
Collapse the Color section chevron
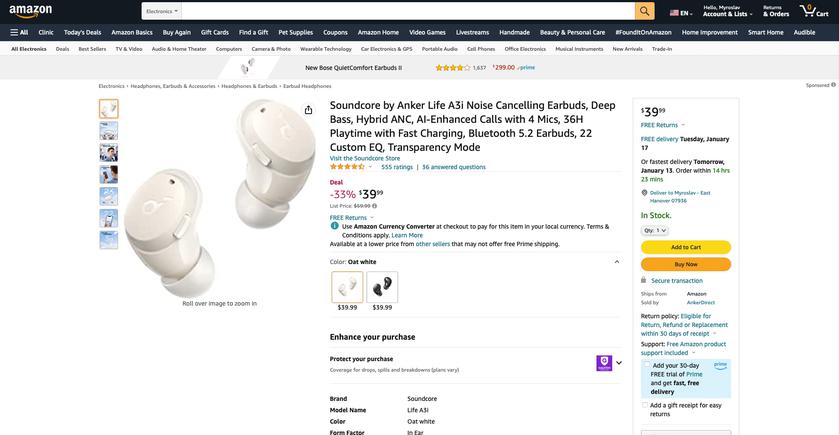pos(617,262)
